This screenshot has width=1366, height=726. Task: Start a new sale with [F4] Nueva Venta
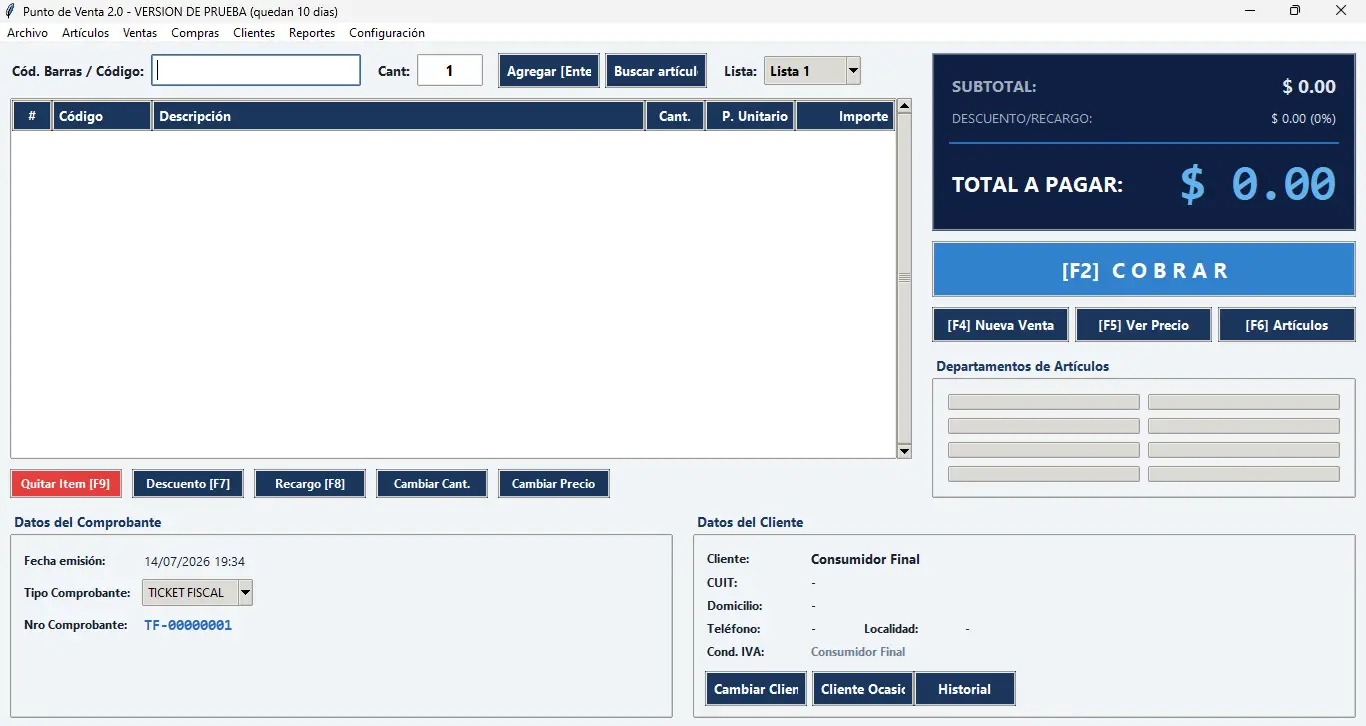(1001, 325)
